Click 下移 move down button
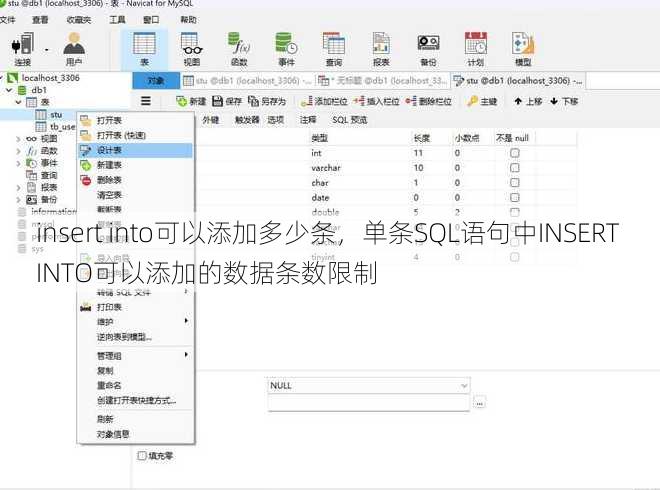Viewport: 660px width, 490px height. coord(564,101)
